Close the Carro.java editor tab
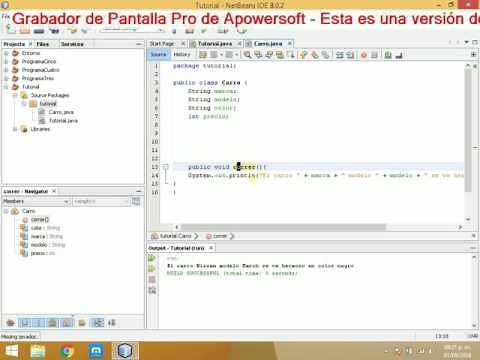Image resolution: width=480 pixels, height=360 pixels. tap(290, 43)
